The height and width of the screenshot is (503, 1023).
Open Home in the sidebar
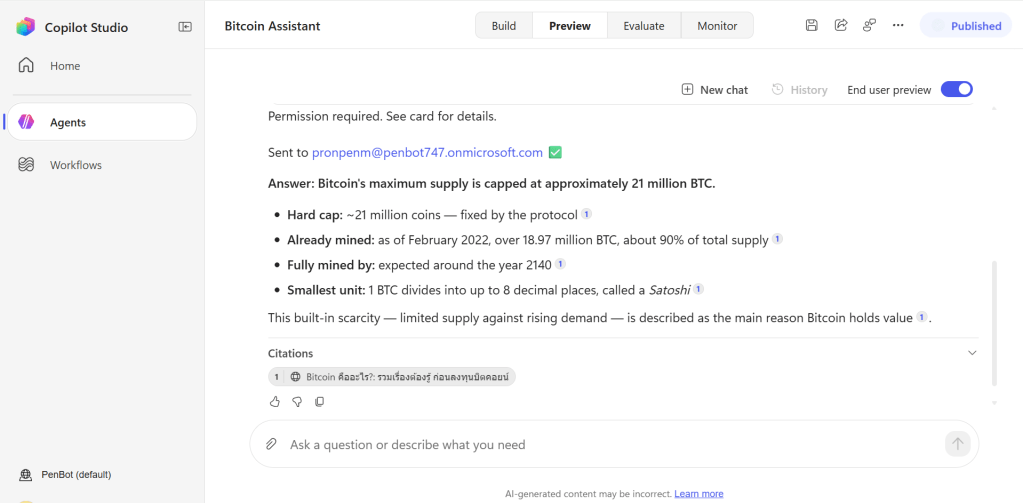[x=102, y=66]
